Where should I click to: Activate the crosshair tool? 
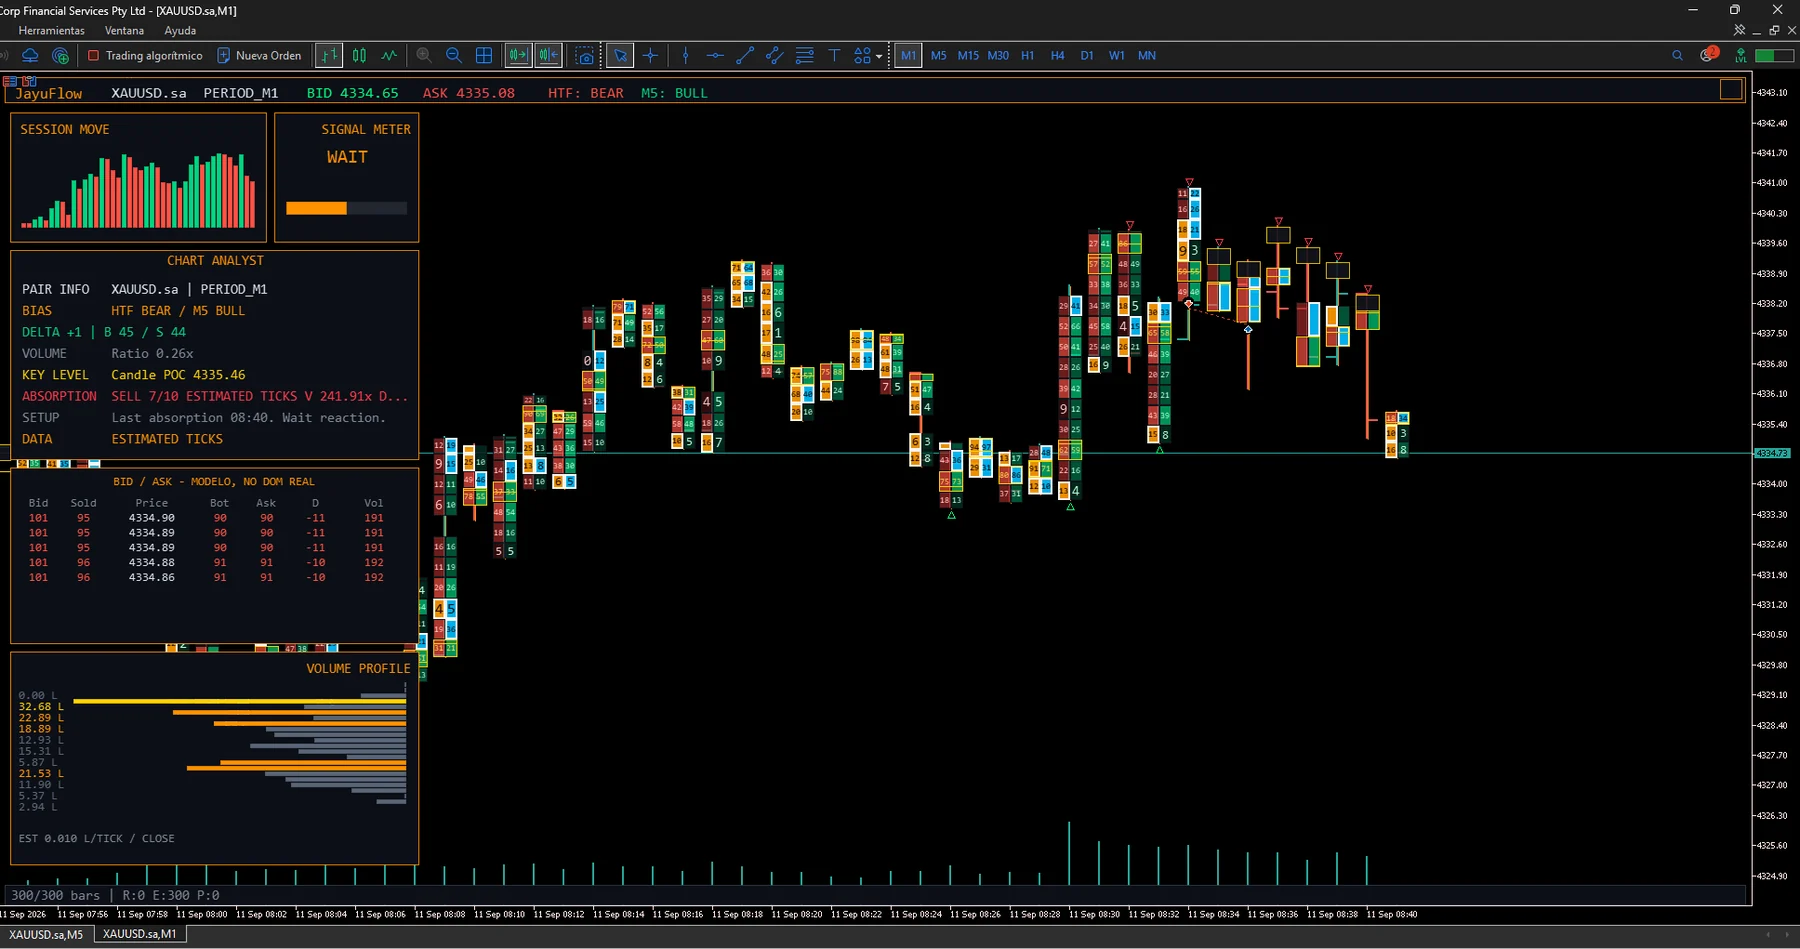click(x=650, y=56)
